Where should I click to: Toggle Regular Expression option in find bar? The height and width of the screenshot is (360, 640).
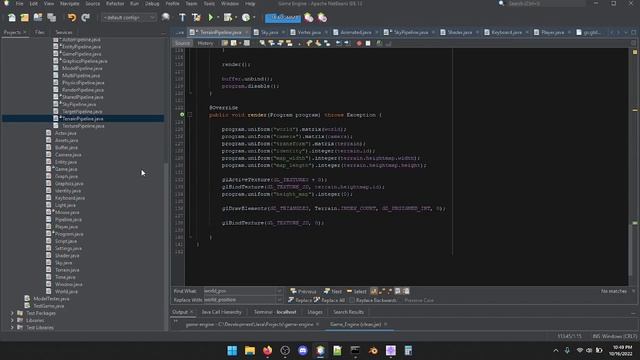pos(389,291)
